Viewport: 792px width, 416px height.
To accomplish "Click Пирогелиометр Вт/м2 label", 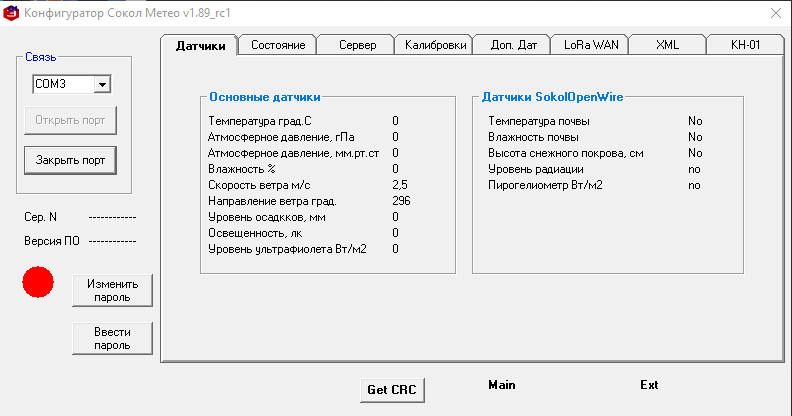I will tap(546, 185).
